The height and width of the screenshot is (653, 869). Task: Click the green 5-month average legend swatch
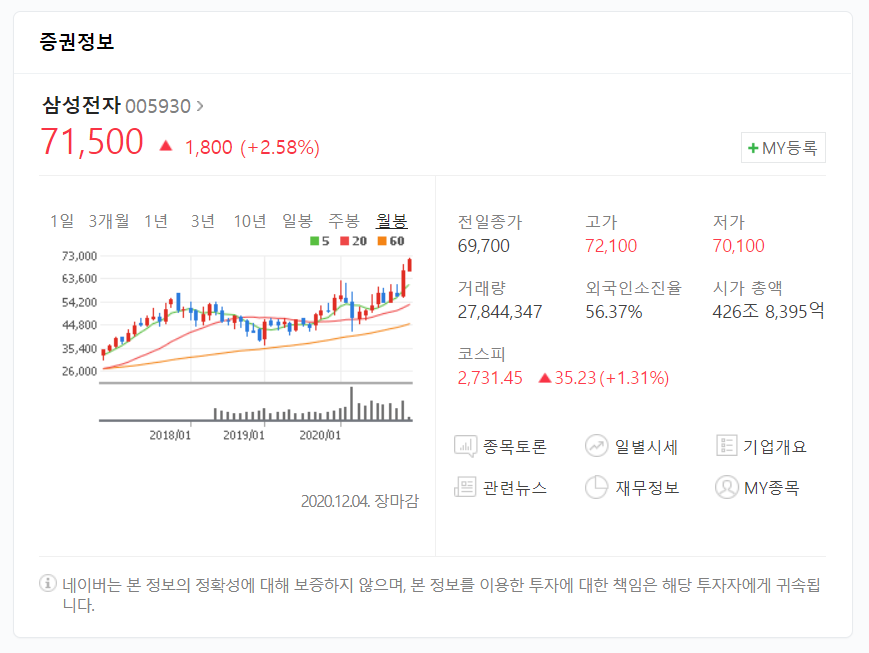point(314,241)
